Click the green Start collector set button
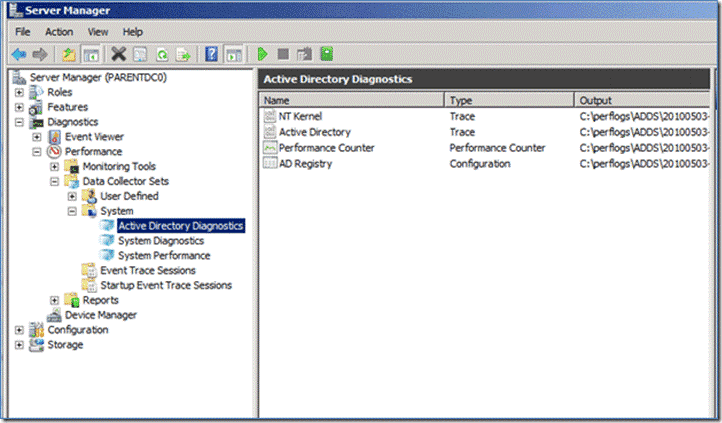The height and width of the screenshot is (423, 722). pos(263,54)
